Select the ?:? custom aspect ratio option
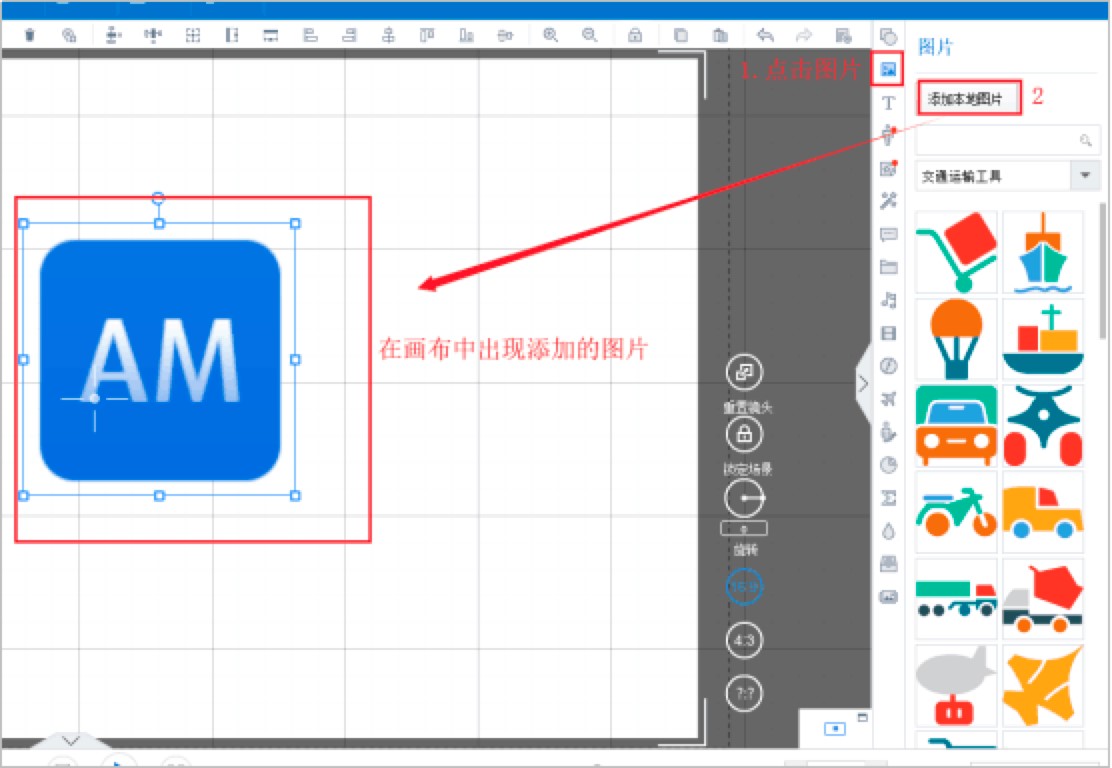 pyautogui.click(x=744, y=693)
